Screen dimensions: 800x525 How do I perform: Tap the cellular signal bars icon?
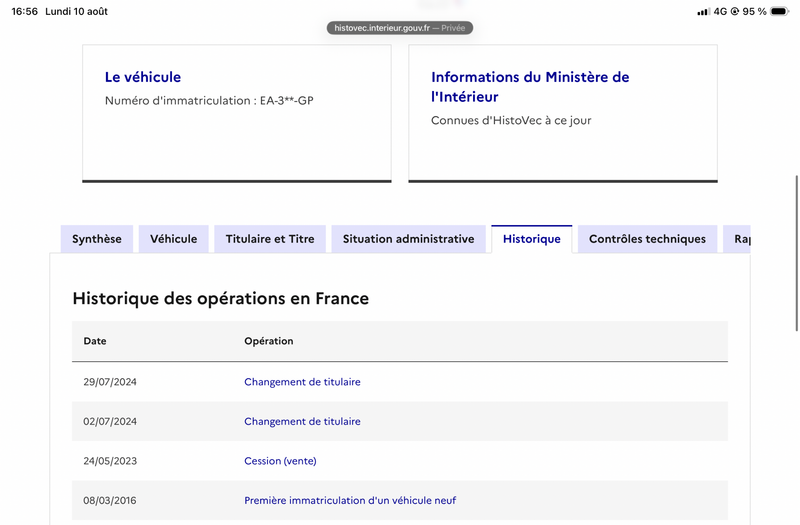tap(704, 12)
